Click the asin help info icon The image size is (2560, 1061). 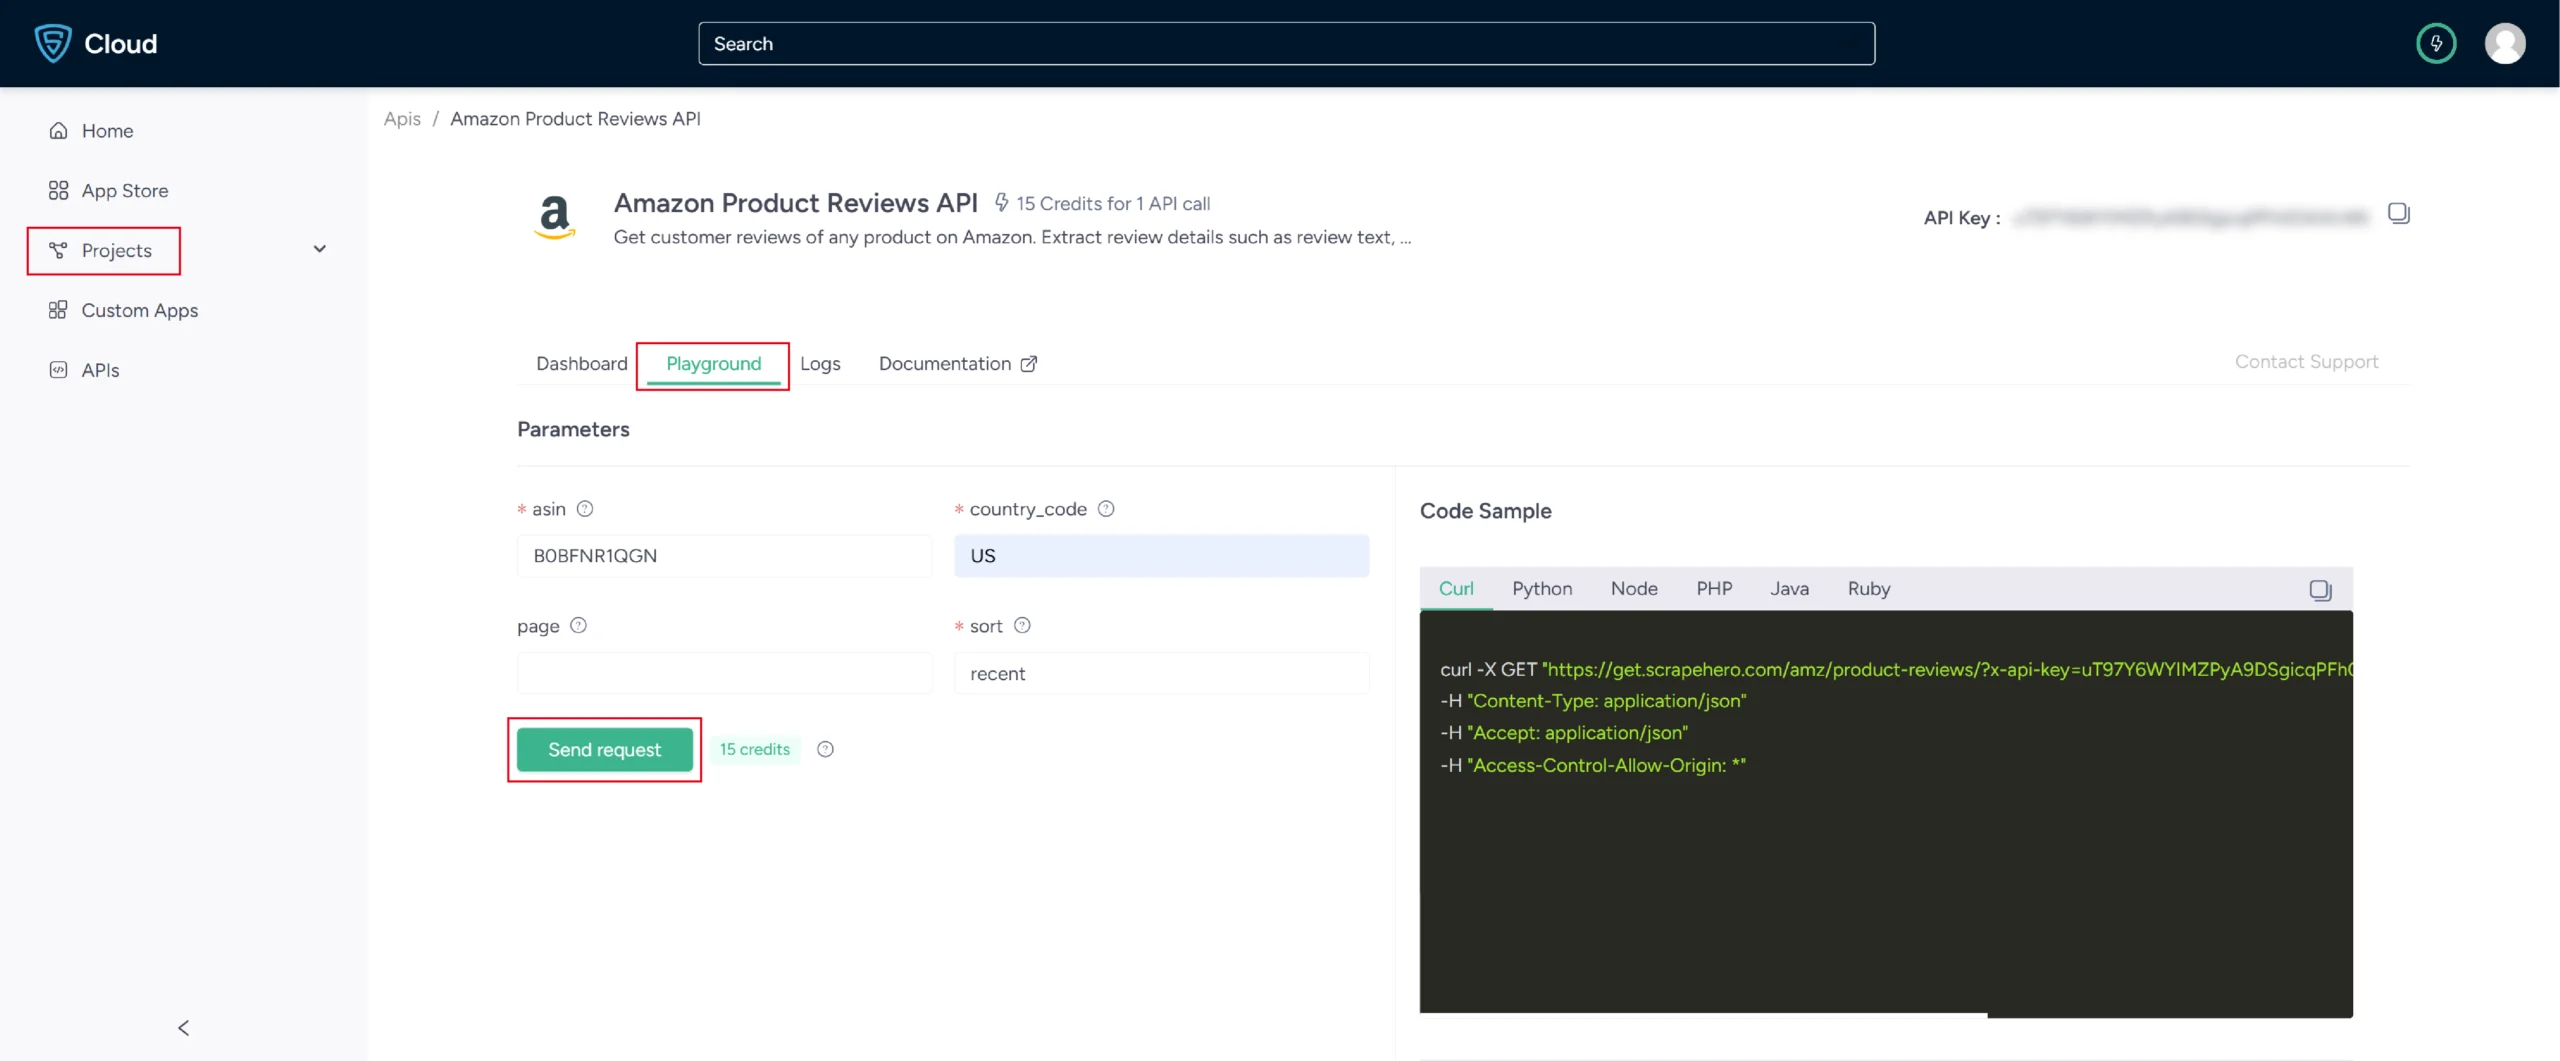[x=585, y=509]
